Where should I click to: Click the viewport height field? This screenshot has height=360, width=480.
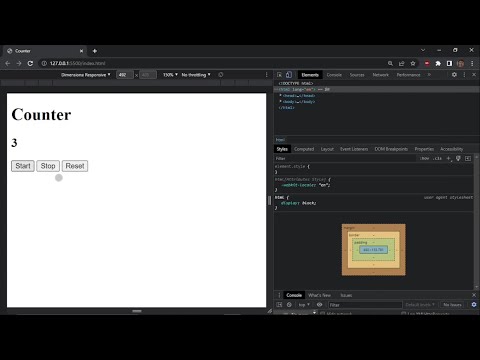148,75
